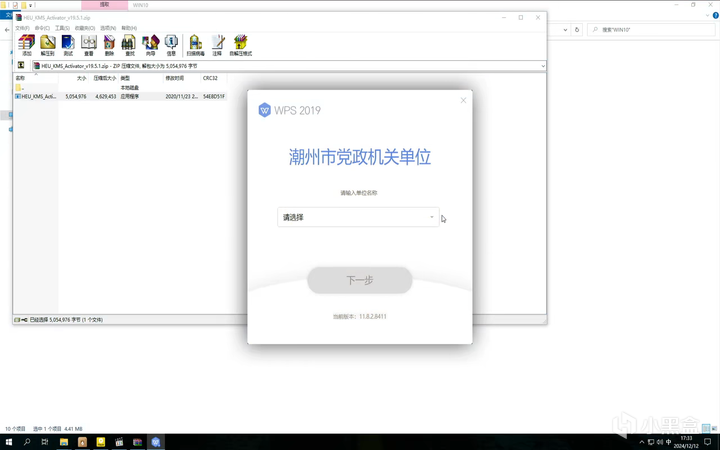
Task: Close the WPS 2019 setup dialog
Action: [463, 100]
